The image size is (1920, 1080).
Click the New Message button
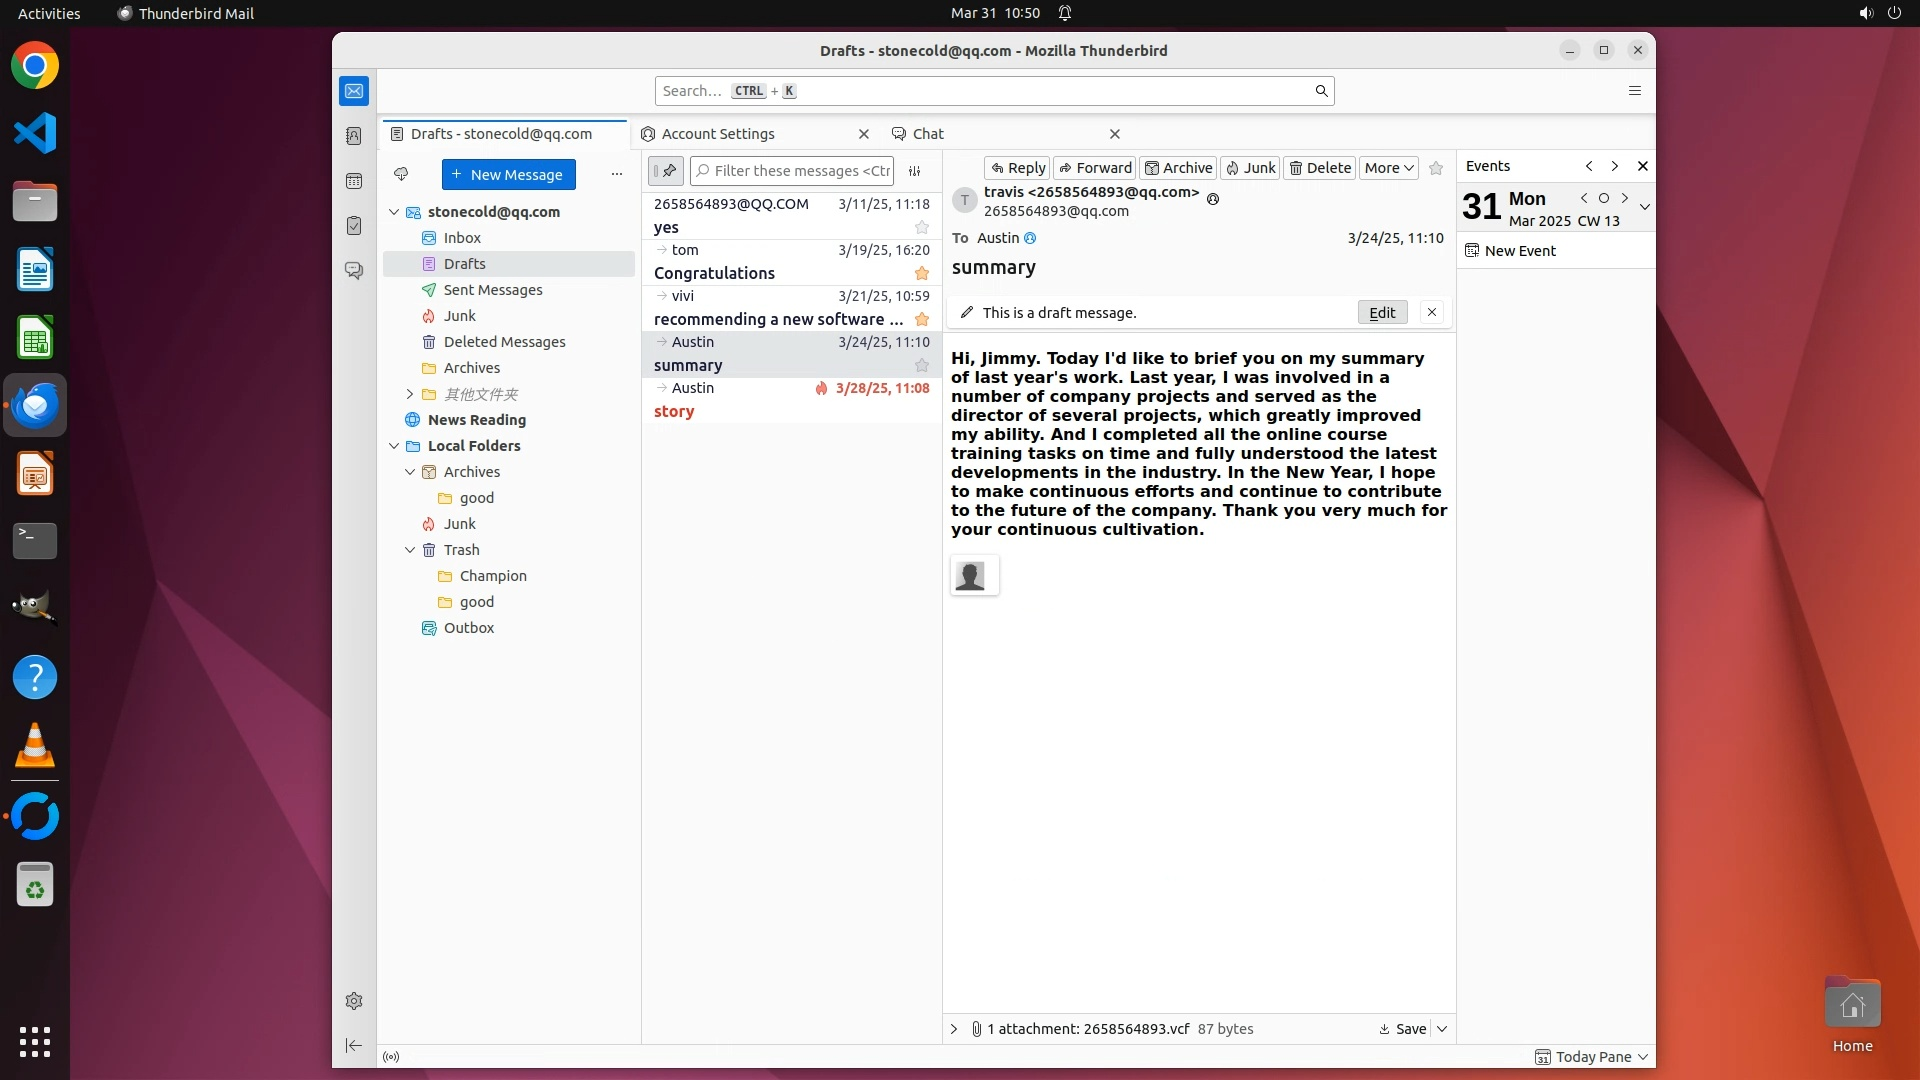coord(508,174)
